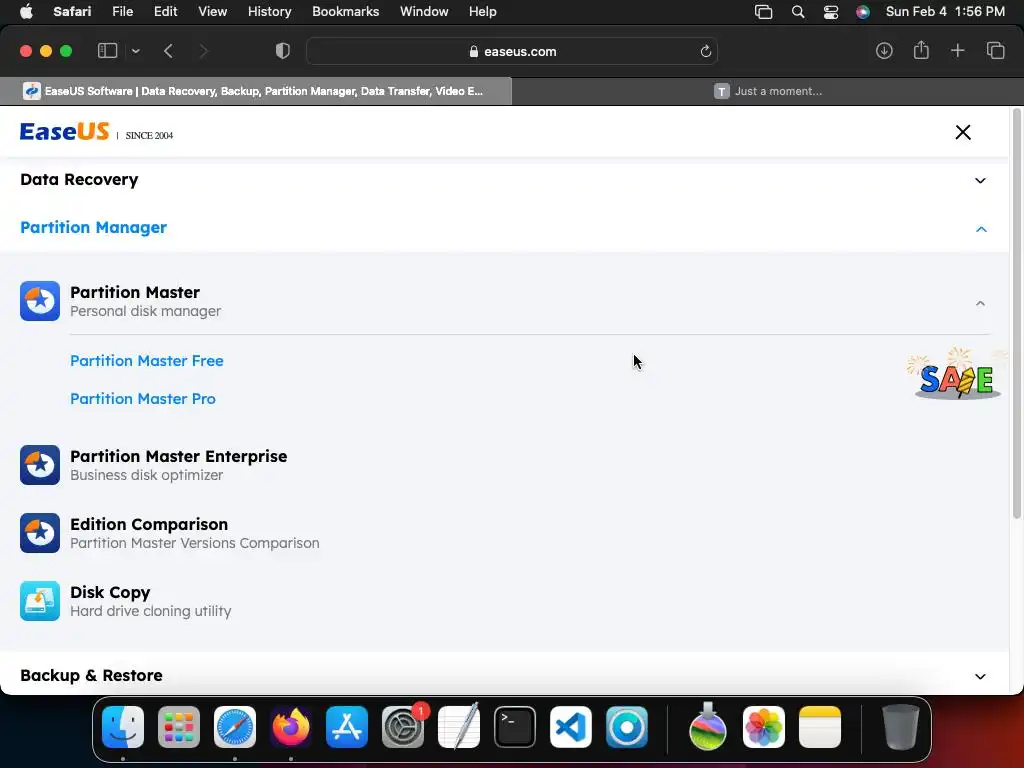Image resolution: width=1024 pixels, height=768 pixels.
Task: Open Control Center in menu bar
Action: [x=831, y=12]
